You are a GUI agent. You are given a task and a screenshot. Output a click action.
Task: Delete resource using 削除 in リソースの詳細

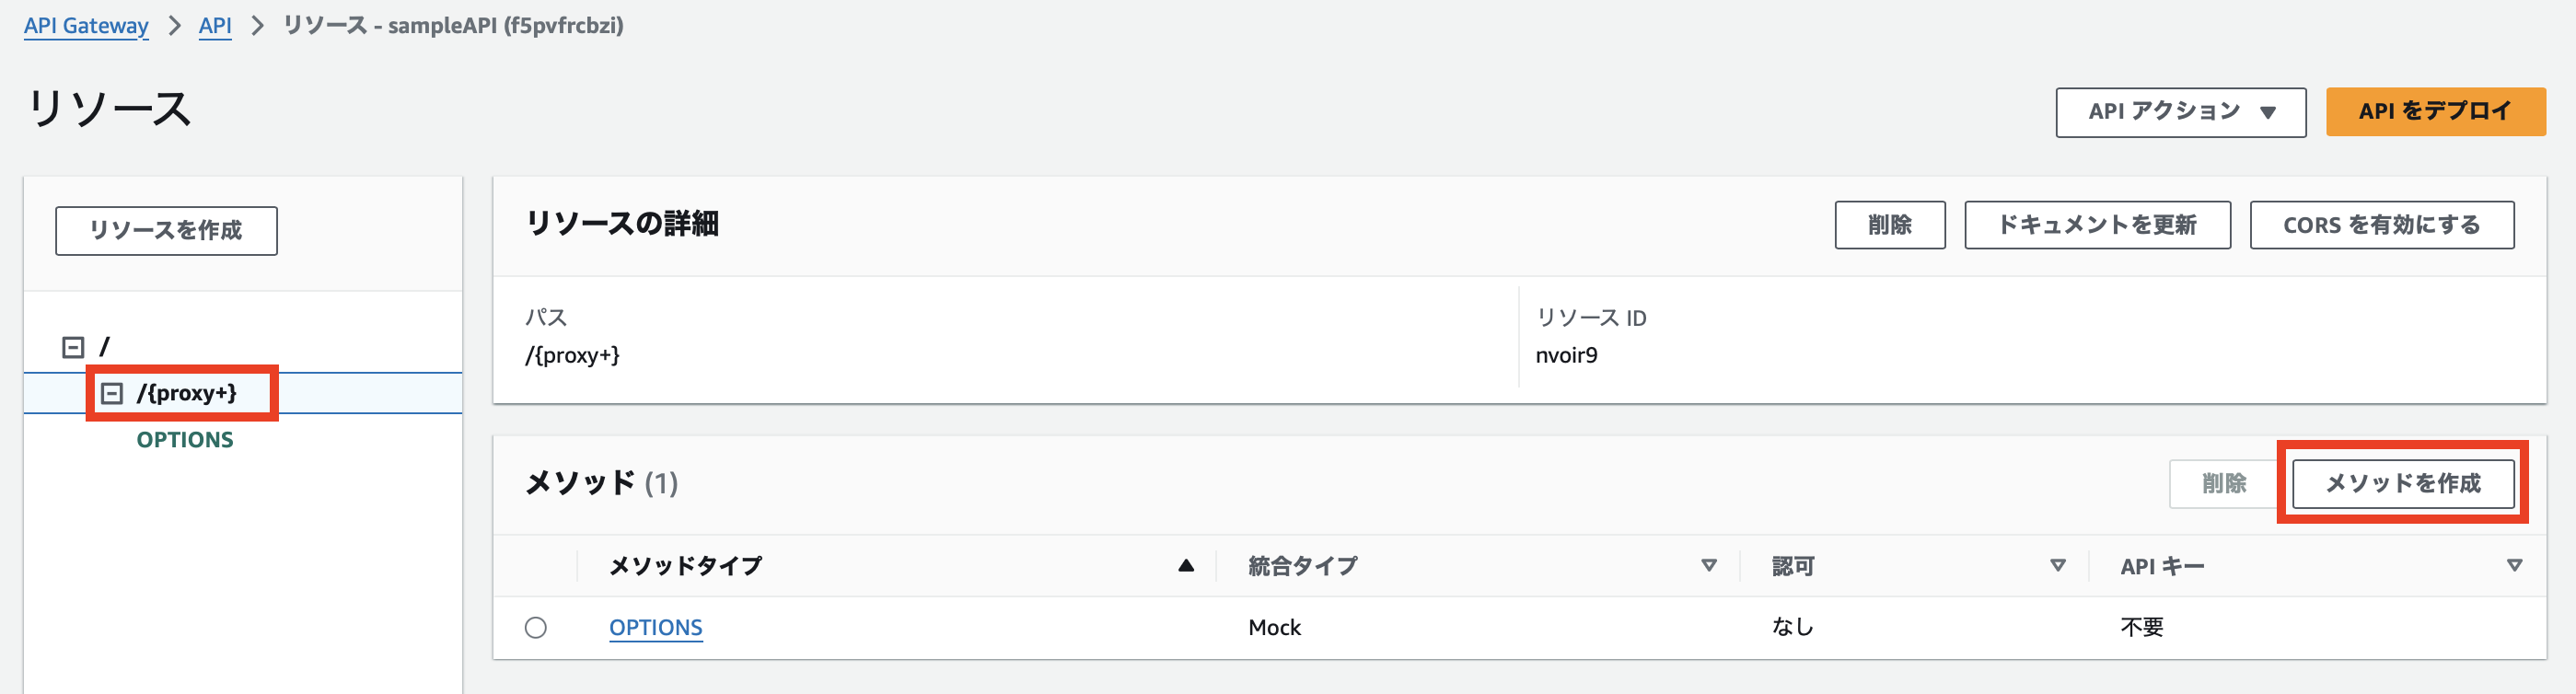click(1890, 225)
